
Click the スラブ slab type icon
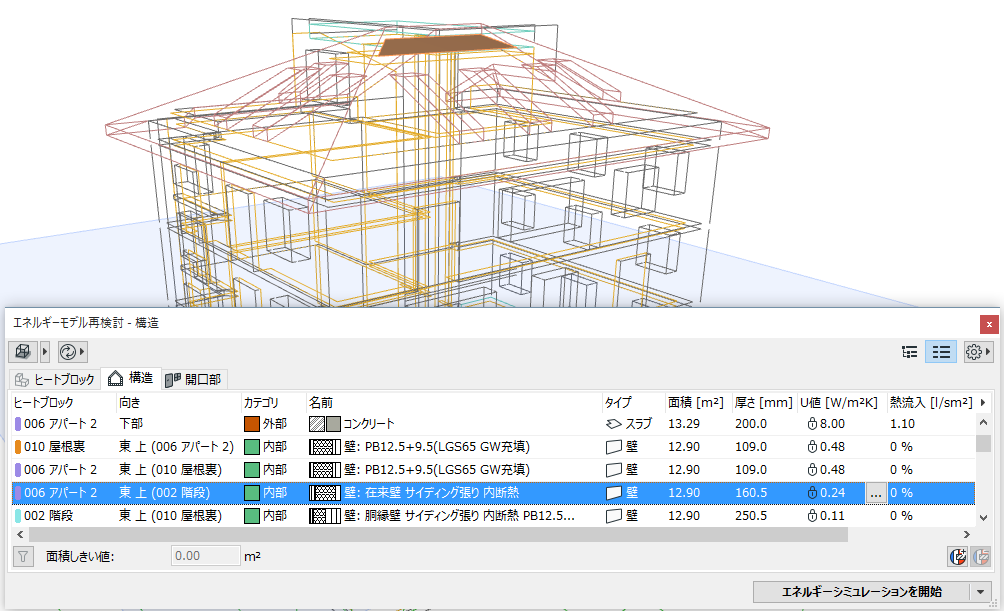tap(613, 424)
